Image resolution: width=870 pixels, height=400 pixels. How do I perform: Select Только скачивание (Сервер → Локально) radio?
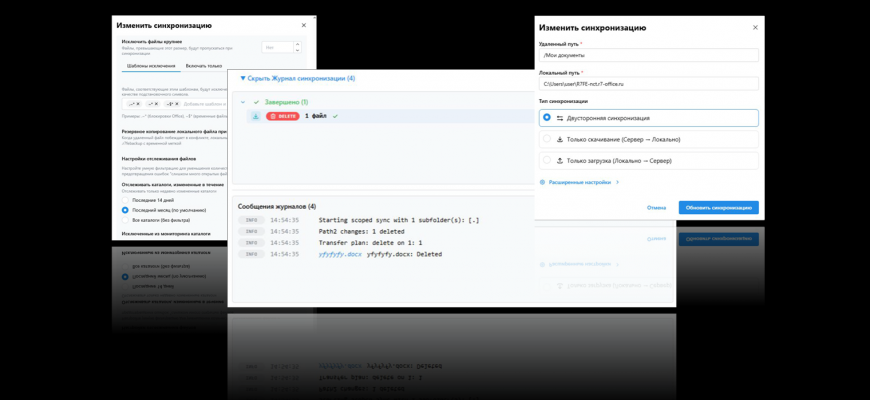pyautogui.click(x=547, y=139)
